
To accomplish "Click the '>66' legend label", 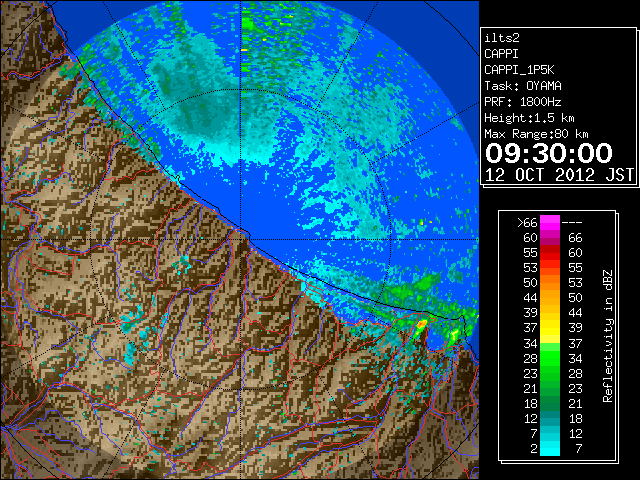I will click(x=527, y=223).
